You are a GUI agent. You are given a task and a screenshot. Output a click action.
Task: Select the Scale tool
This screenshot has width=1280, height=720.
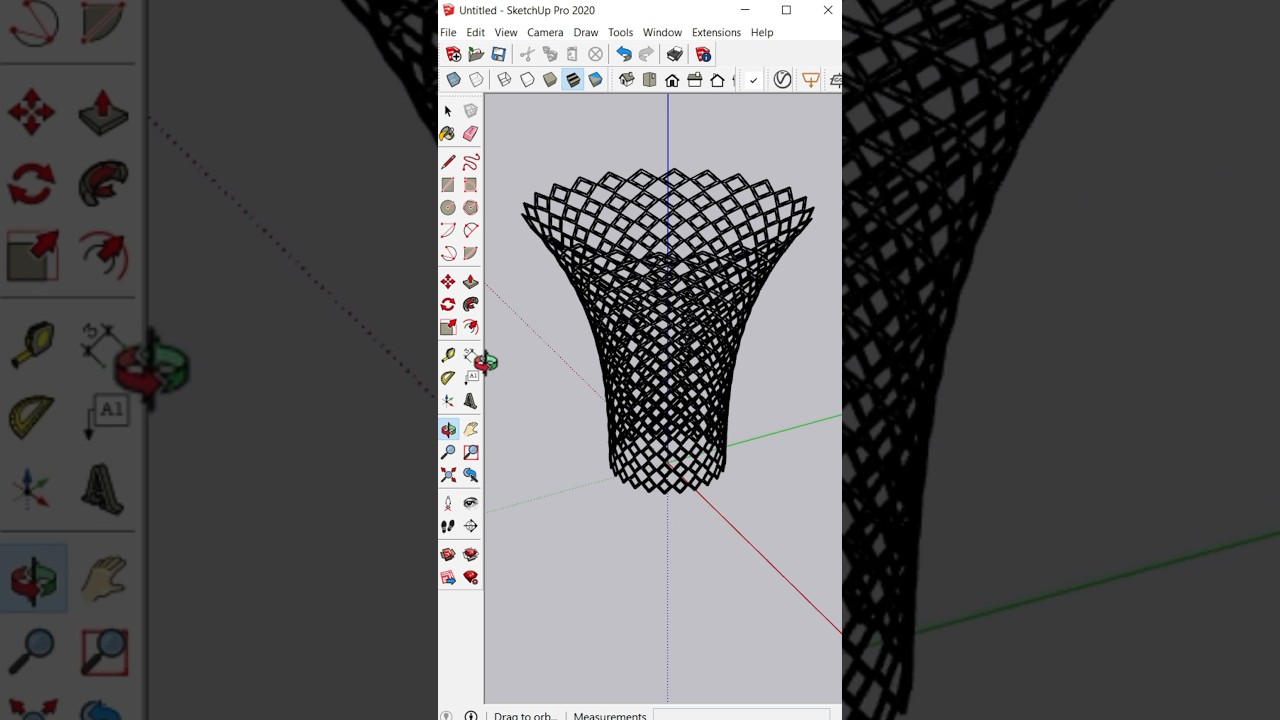pos(448,328)
